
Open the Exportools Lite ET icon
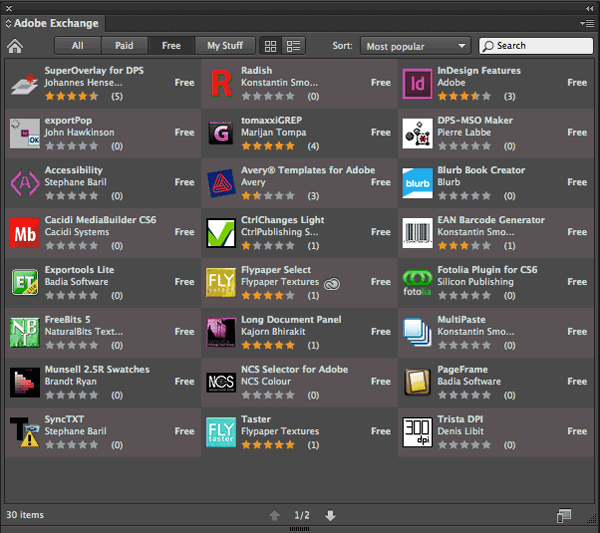[25, 282]
